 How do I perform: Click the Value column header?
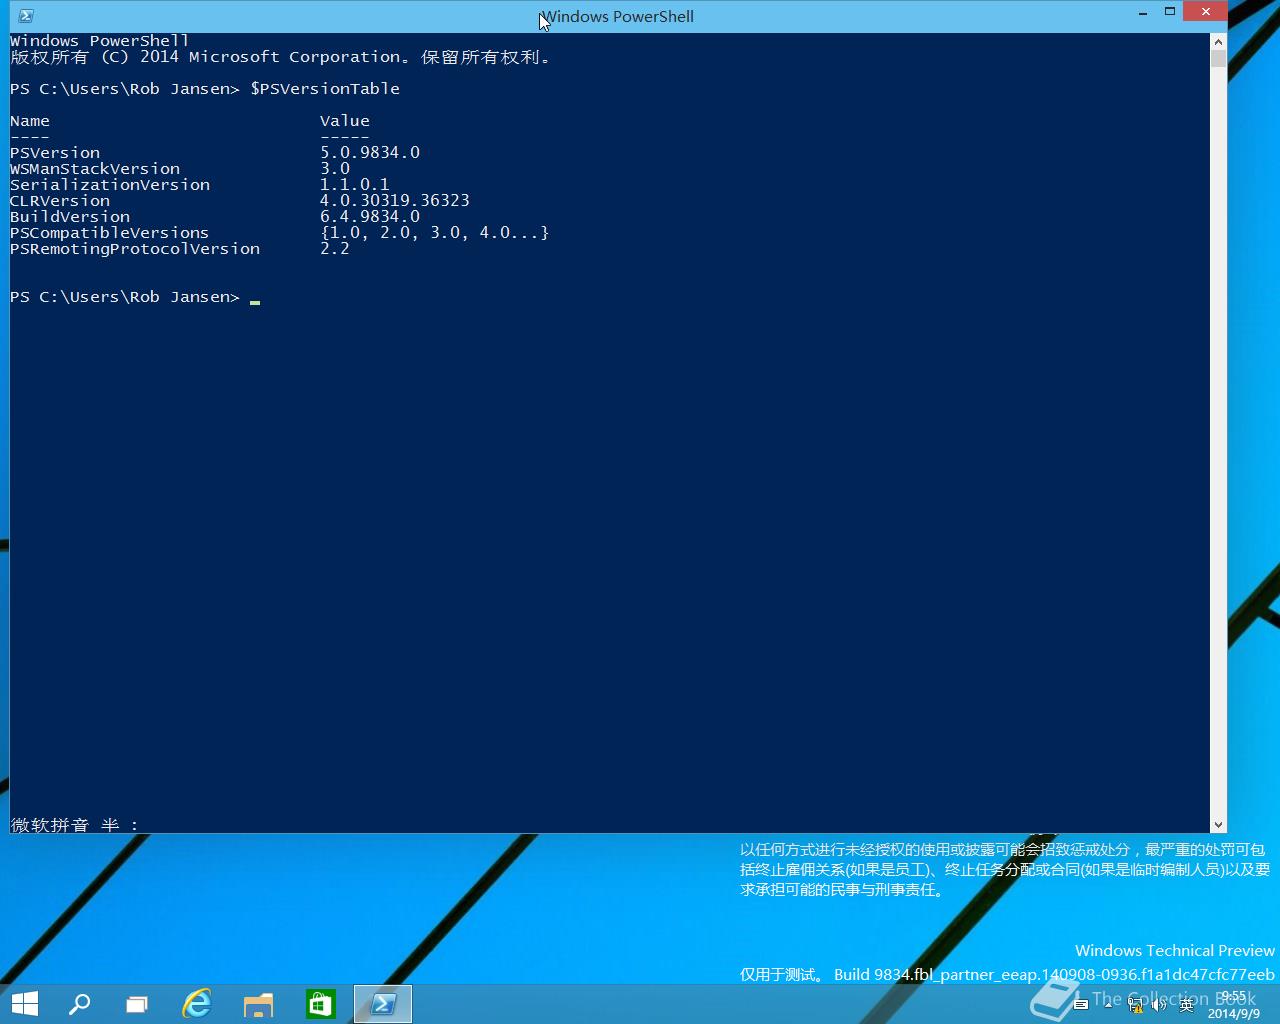(345, 121)
